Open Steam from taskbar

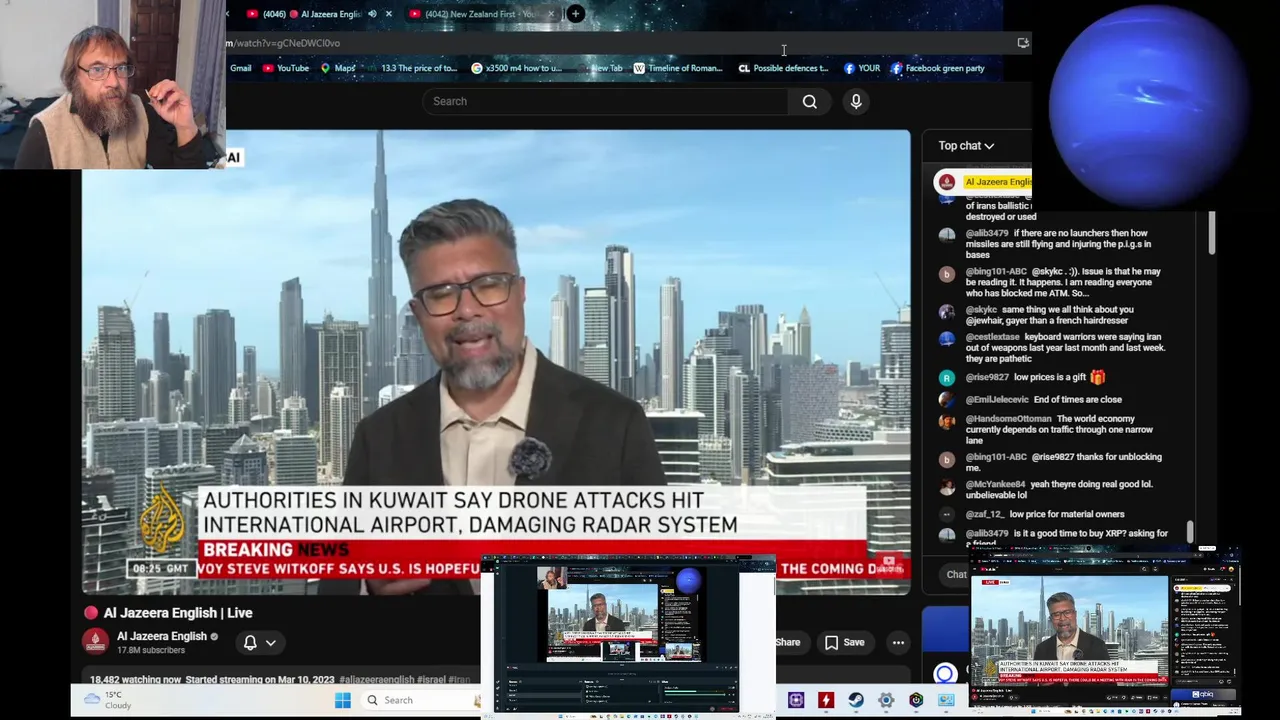pyautogui.click(x=856, y=700)
